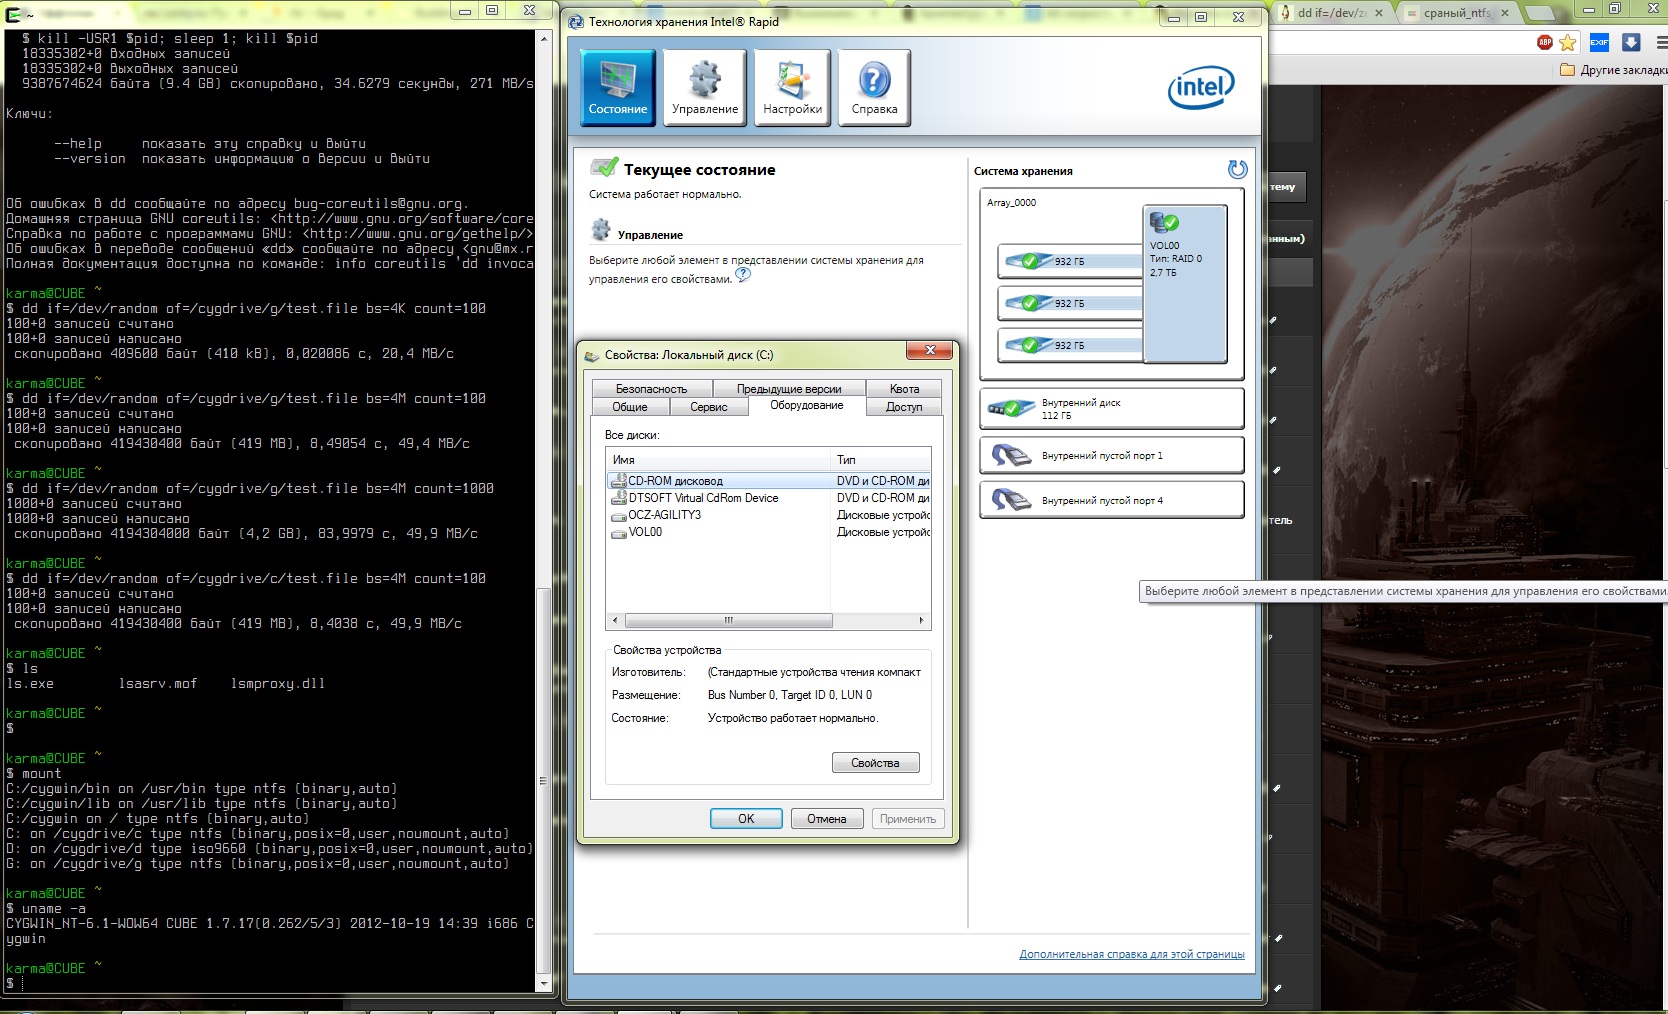Open the additional help link for page
The height and width of the screenshot is (1014, 1668).
1131,954
